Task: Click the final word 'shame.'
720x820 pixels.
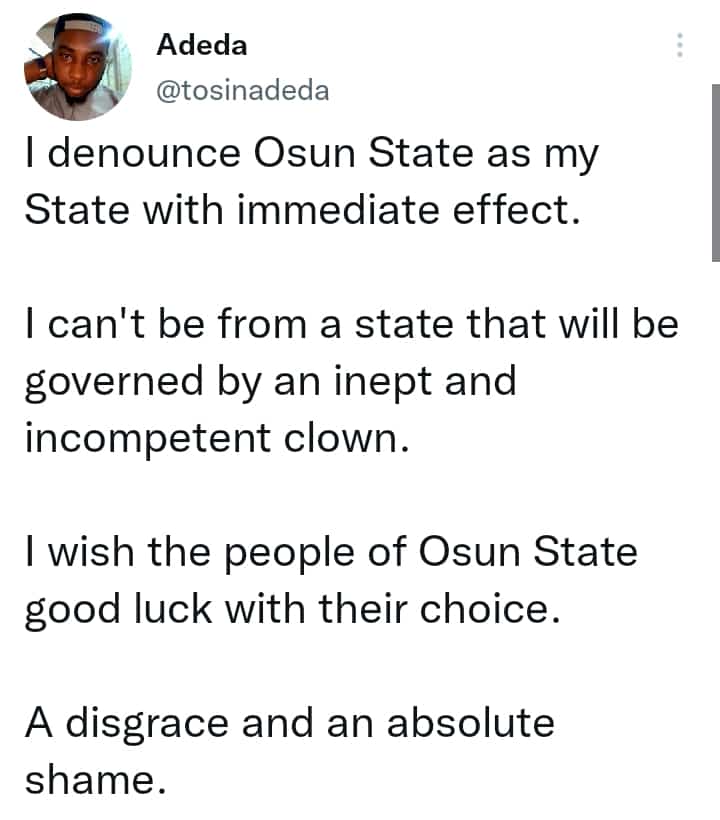Action: [x=96, y=780]
